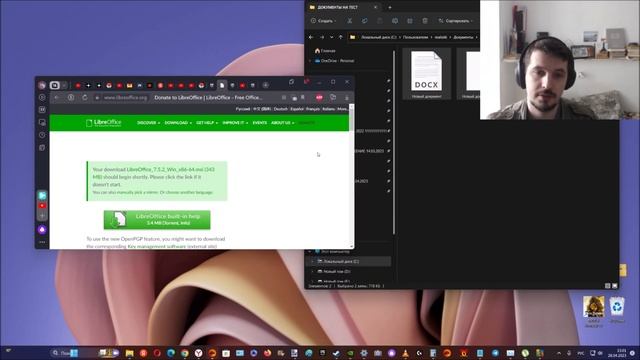Switch site language to Italiano

click(x=329, y=109)
